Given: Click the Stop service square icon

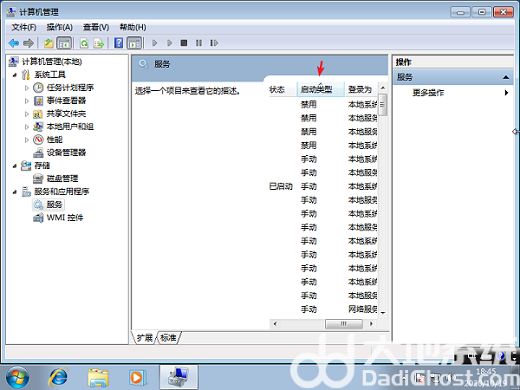Looking at the screenshot, I should tap(184, 43).
